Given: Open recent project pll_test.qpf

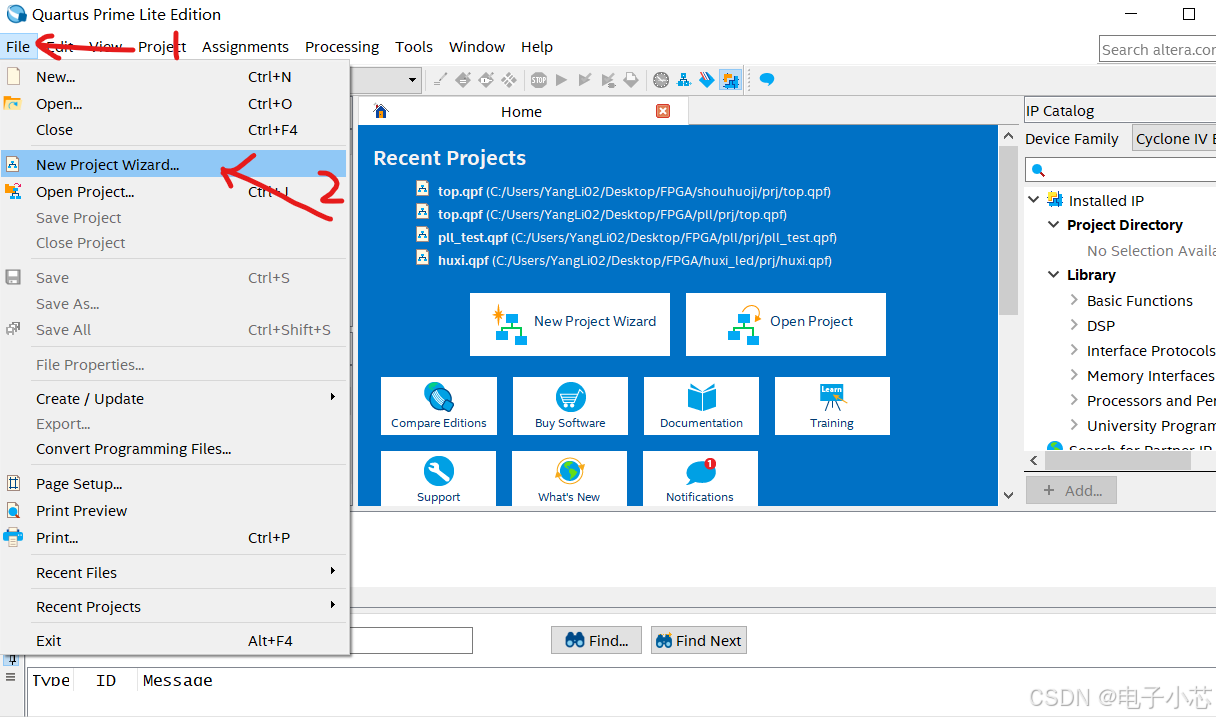Looking at the screenshot, I should point(474,237).
